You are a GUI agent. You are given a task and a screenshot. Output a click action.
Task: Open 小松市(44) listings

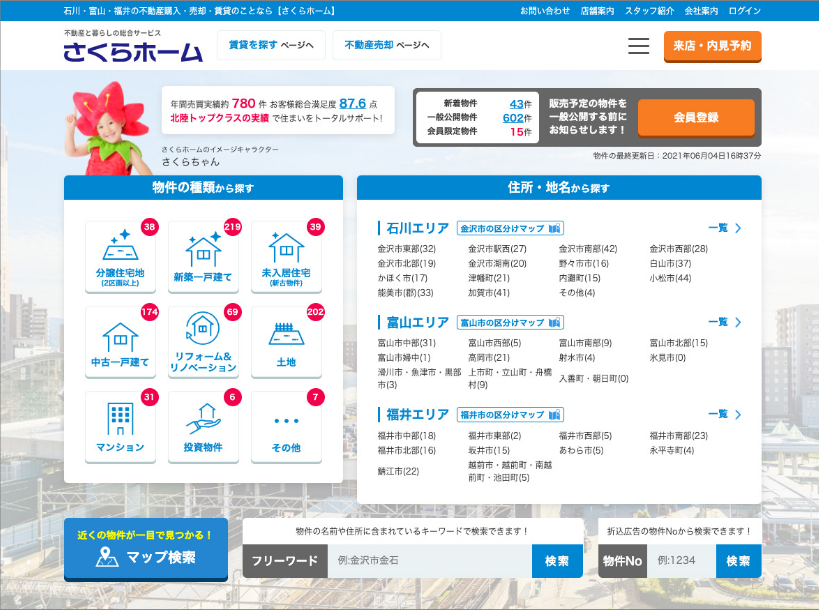click(671, 278)
